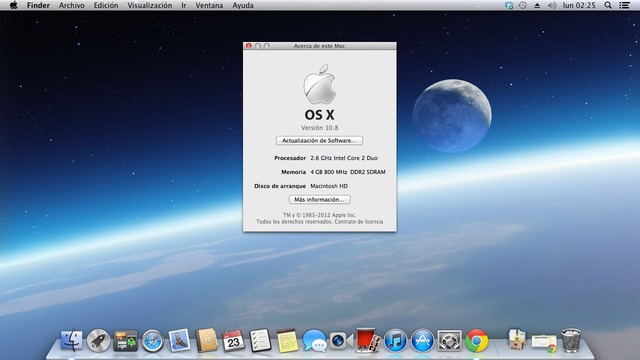Image resolution: width=640 pixels, height=360 pixels.
Task: Open the volume speaker menu bar icon
Action: (552, 5)
